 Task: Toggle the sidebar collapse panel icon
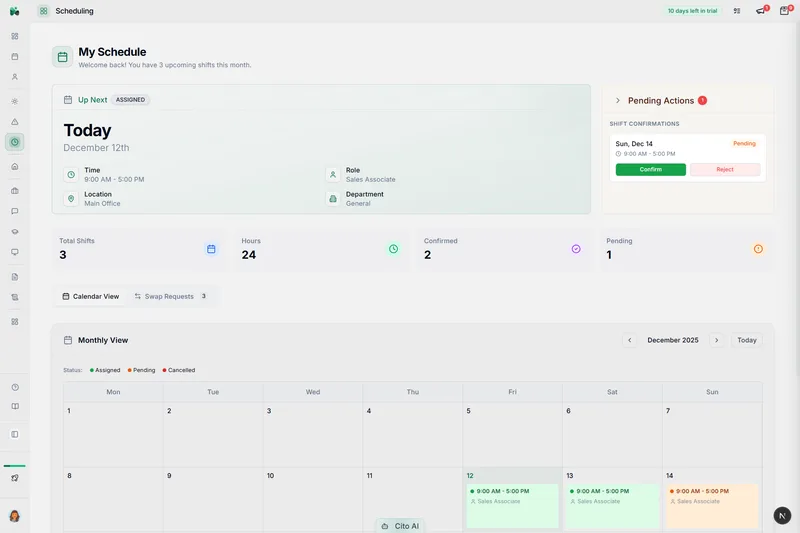pos(15,435)
